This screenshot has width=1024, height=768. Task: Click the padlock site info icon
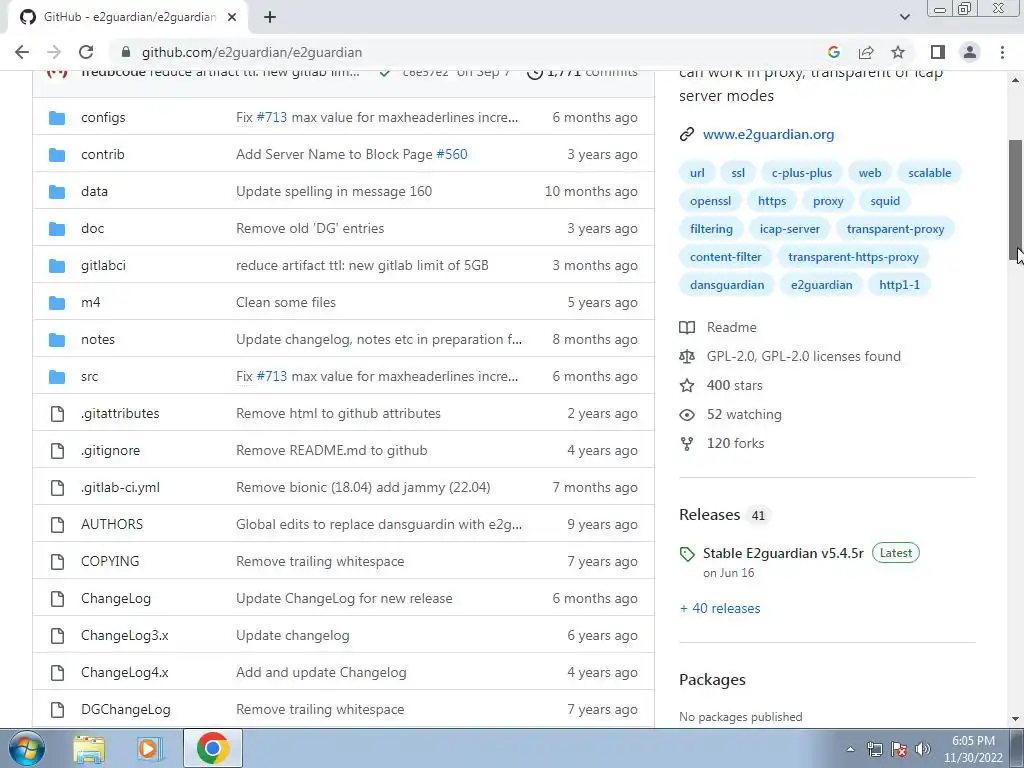pos(127,52)
